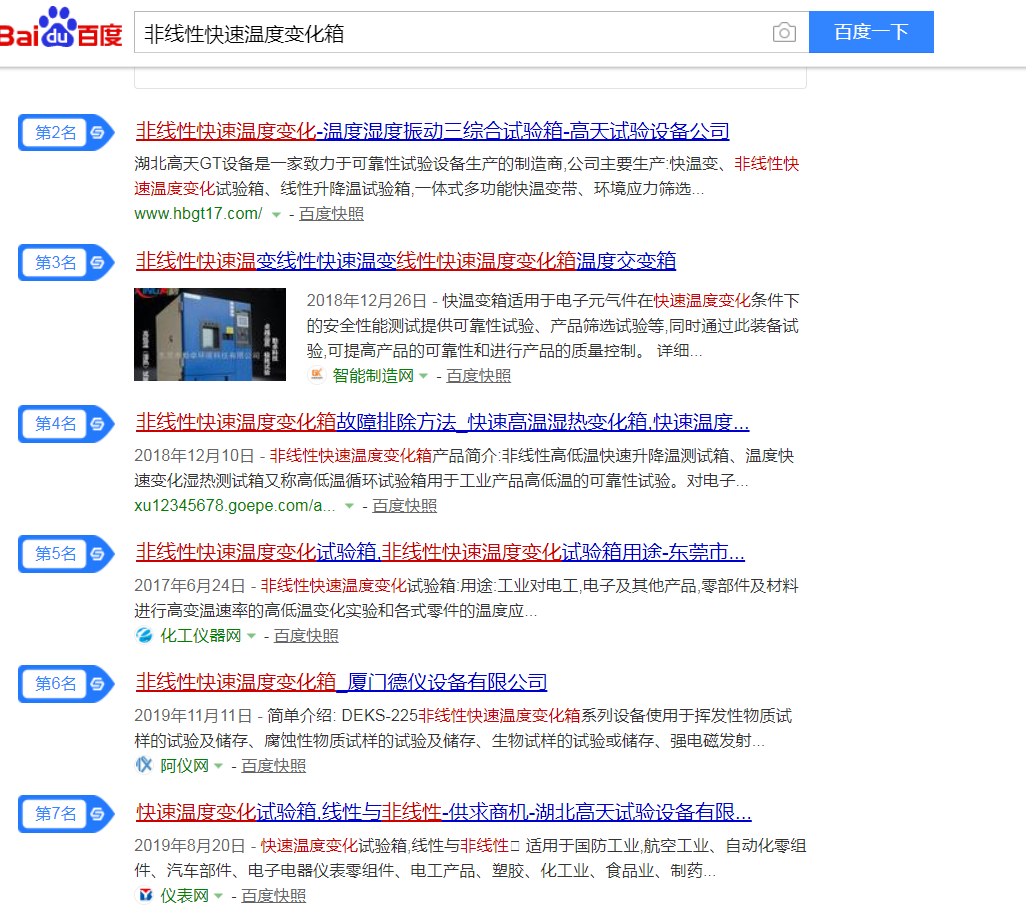Open the 厦门德仪设备有限公司 result title
The height and width of the screenshot is (906, 1026).
tap(341, 683)
